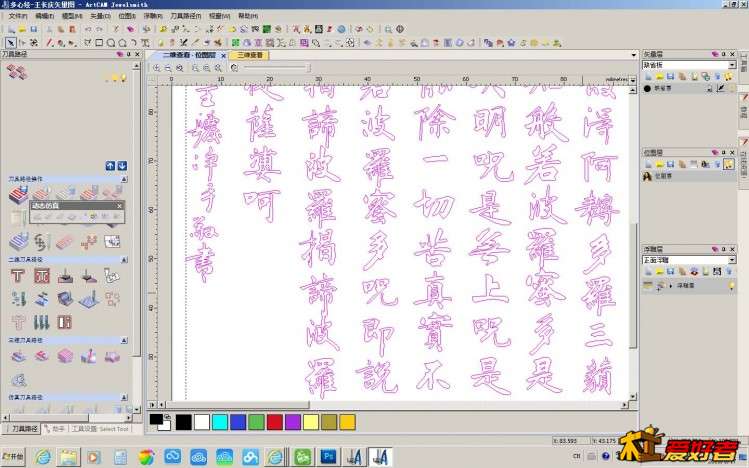Choose the Node Editing tool

point(22,43)
